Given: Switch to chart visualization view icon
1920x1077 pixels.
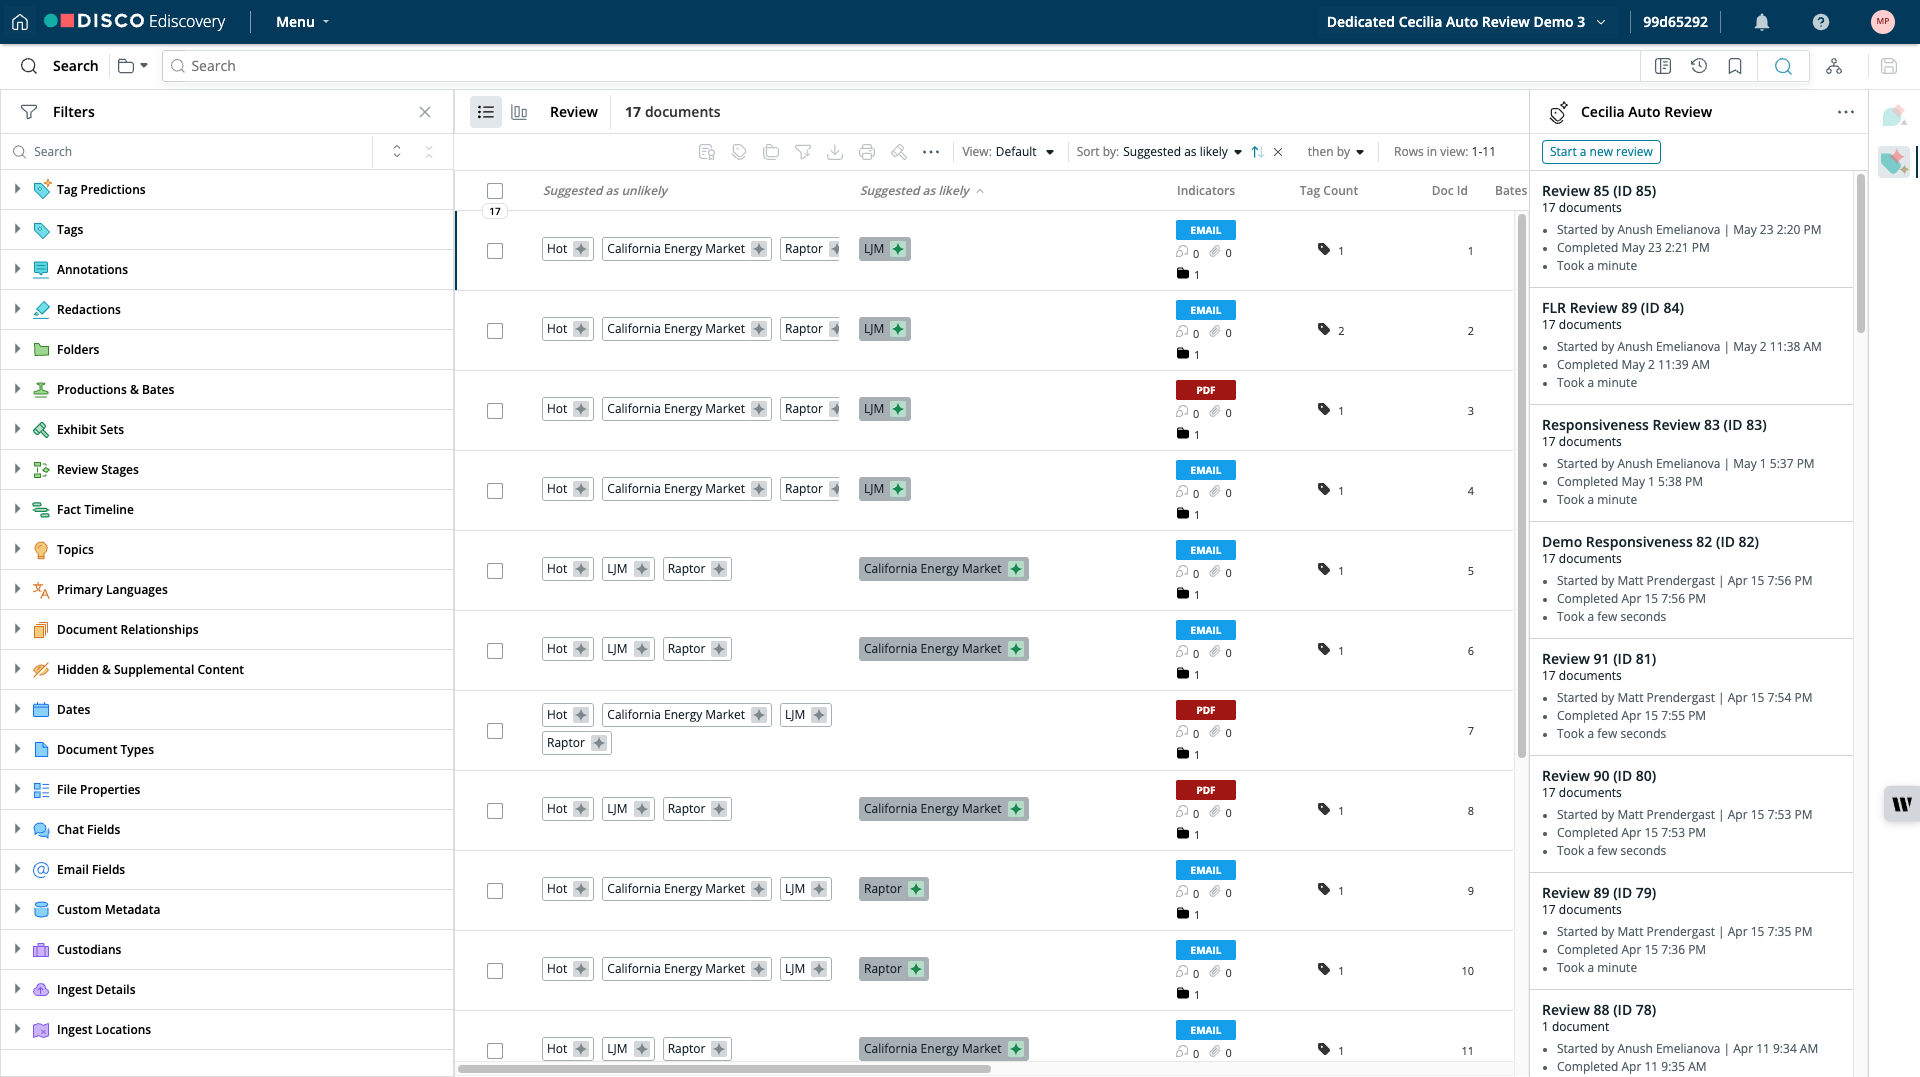Looking at the screenshot, I should 519,112.
